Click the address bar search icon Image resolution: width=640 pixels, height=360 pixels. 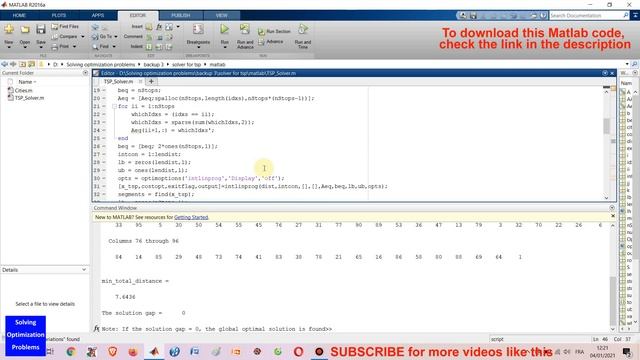635,64
